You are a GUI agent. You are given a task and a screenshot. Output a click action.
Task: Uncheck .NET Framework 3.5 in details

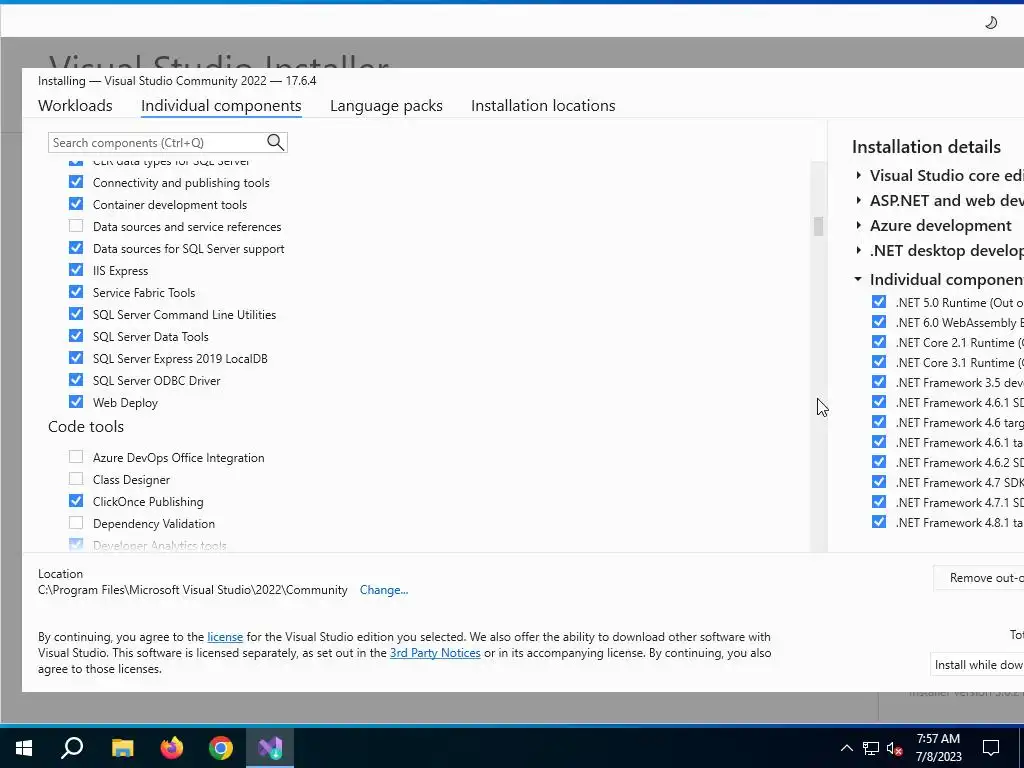pyautogui.click(x=879, y=381)
